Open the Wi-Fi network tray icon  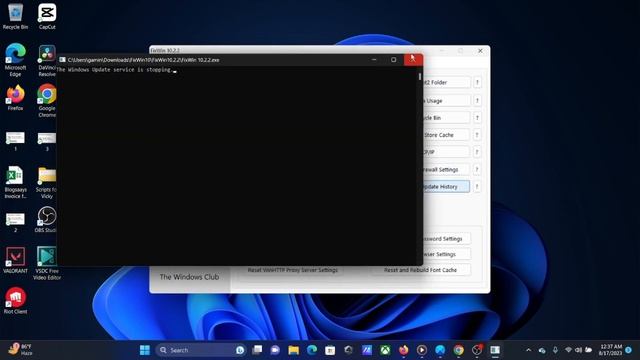click(568, 350)
